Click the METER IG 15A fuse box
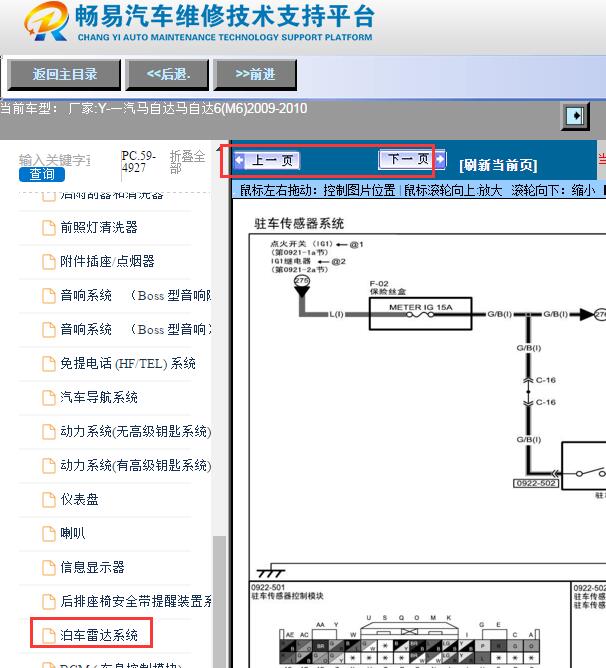Screen dimensions: 606x668 (420, 314)
